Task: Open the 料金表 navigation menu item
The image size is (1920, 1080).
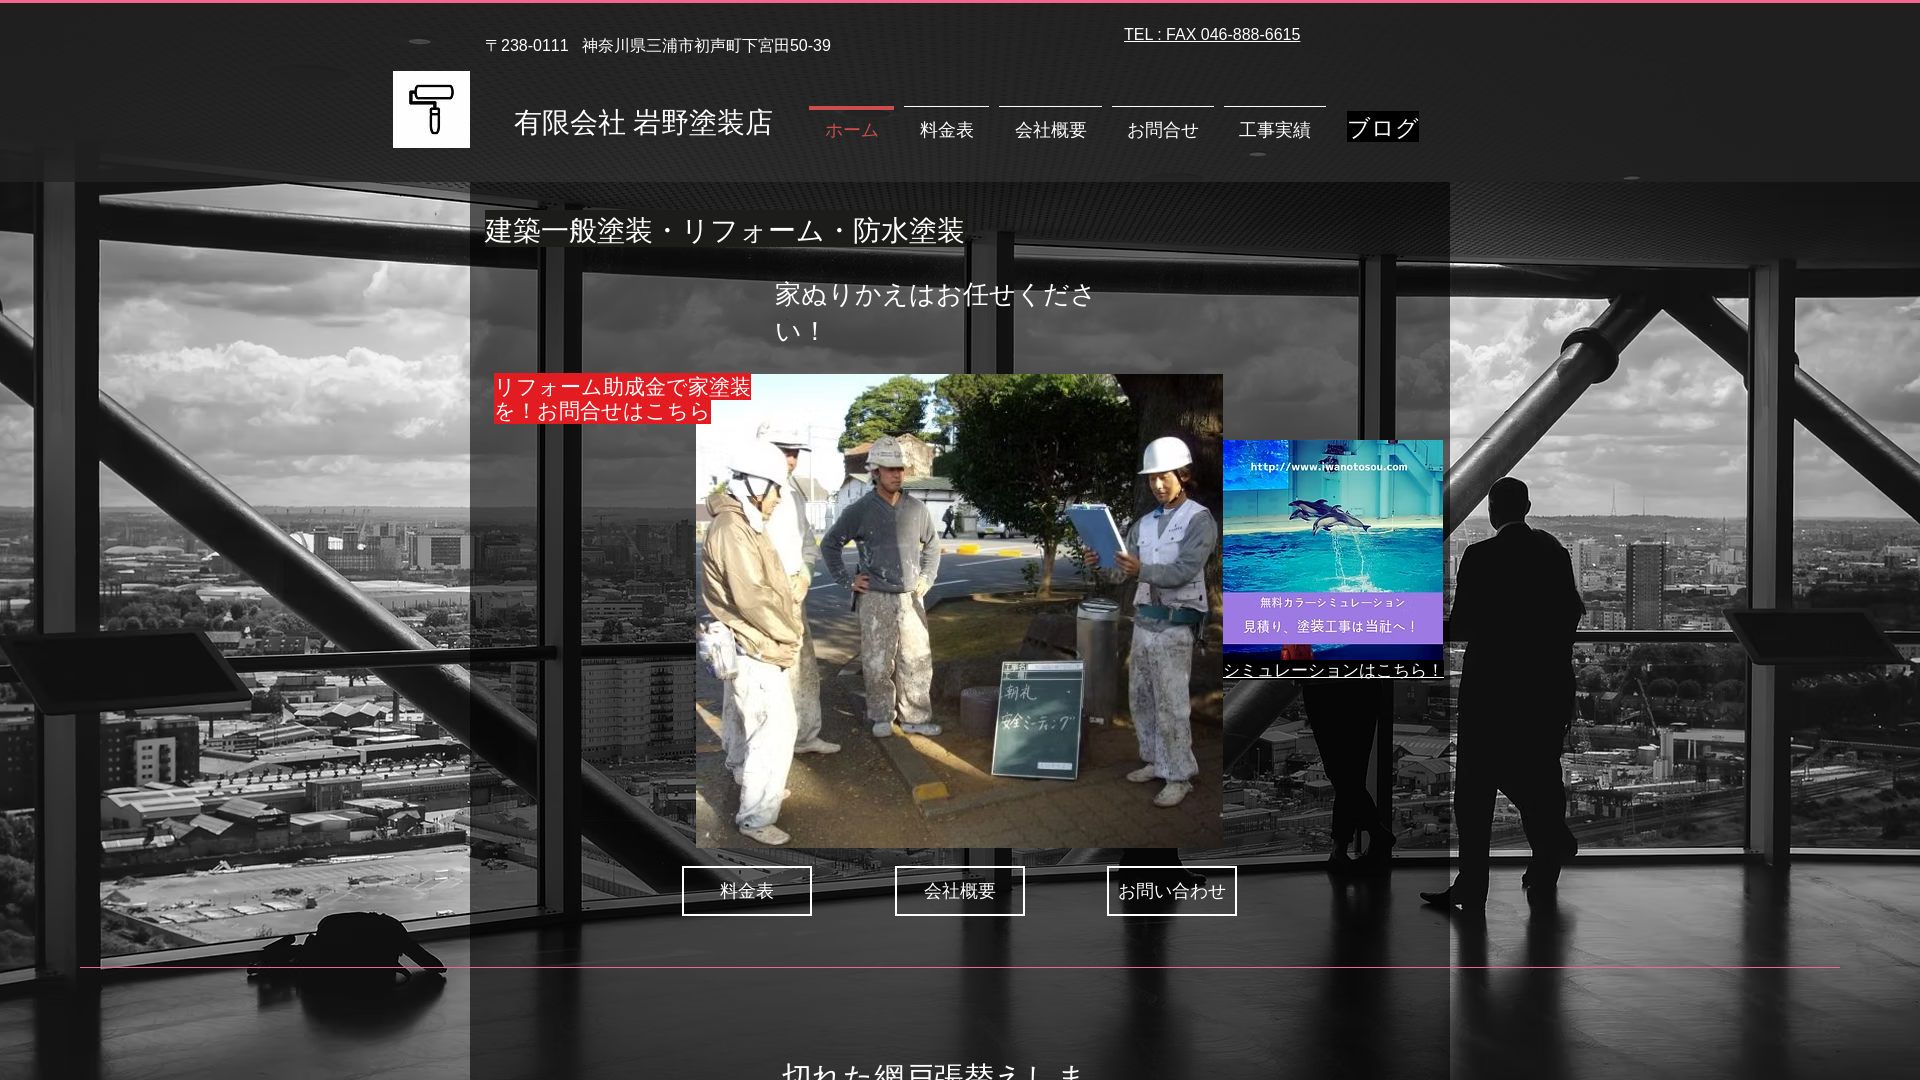Action: [x=946, y=129]
